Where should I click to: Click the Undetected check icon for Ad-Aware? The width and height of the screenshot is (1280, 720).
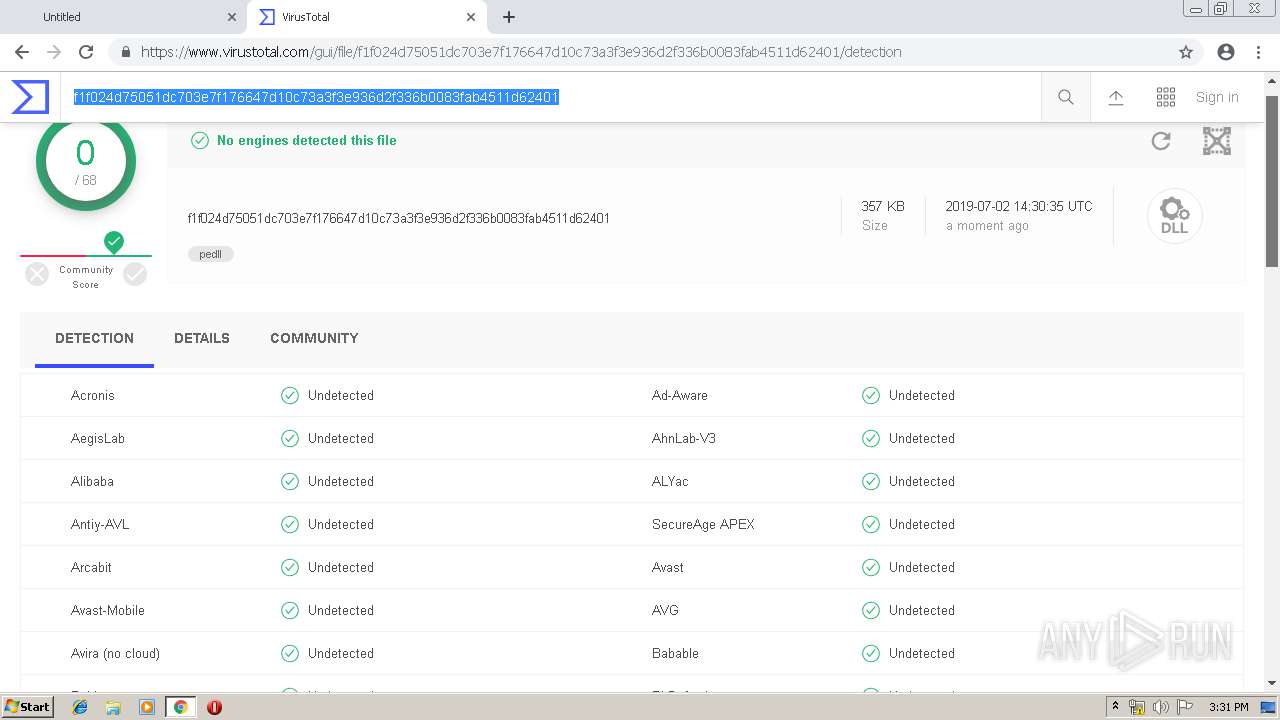coord(871,395)
